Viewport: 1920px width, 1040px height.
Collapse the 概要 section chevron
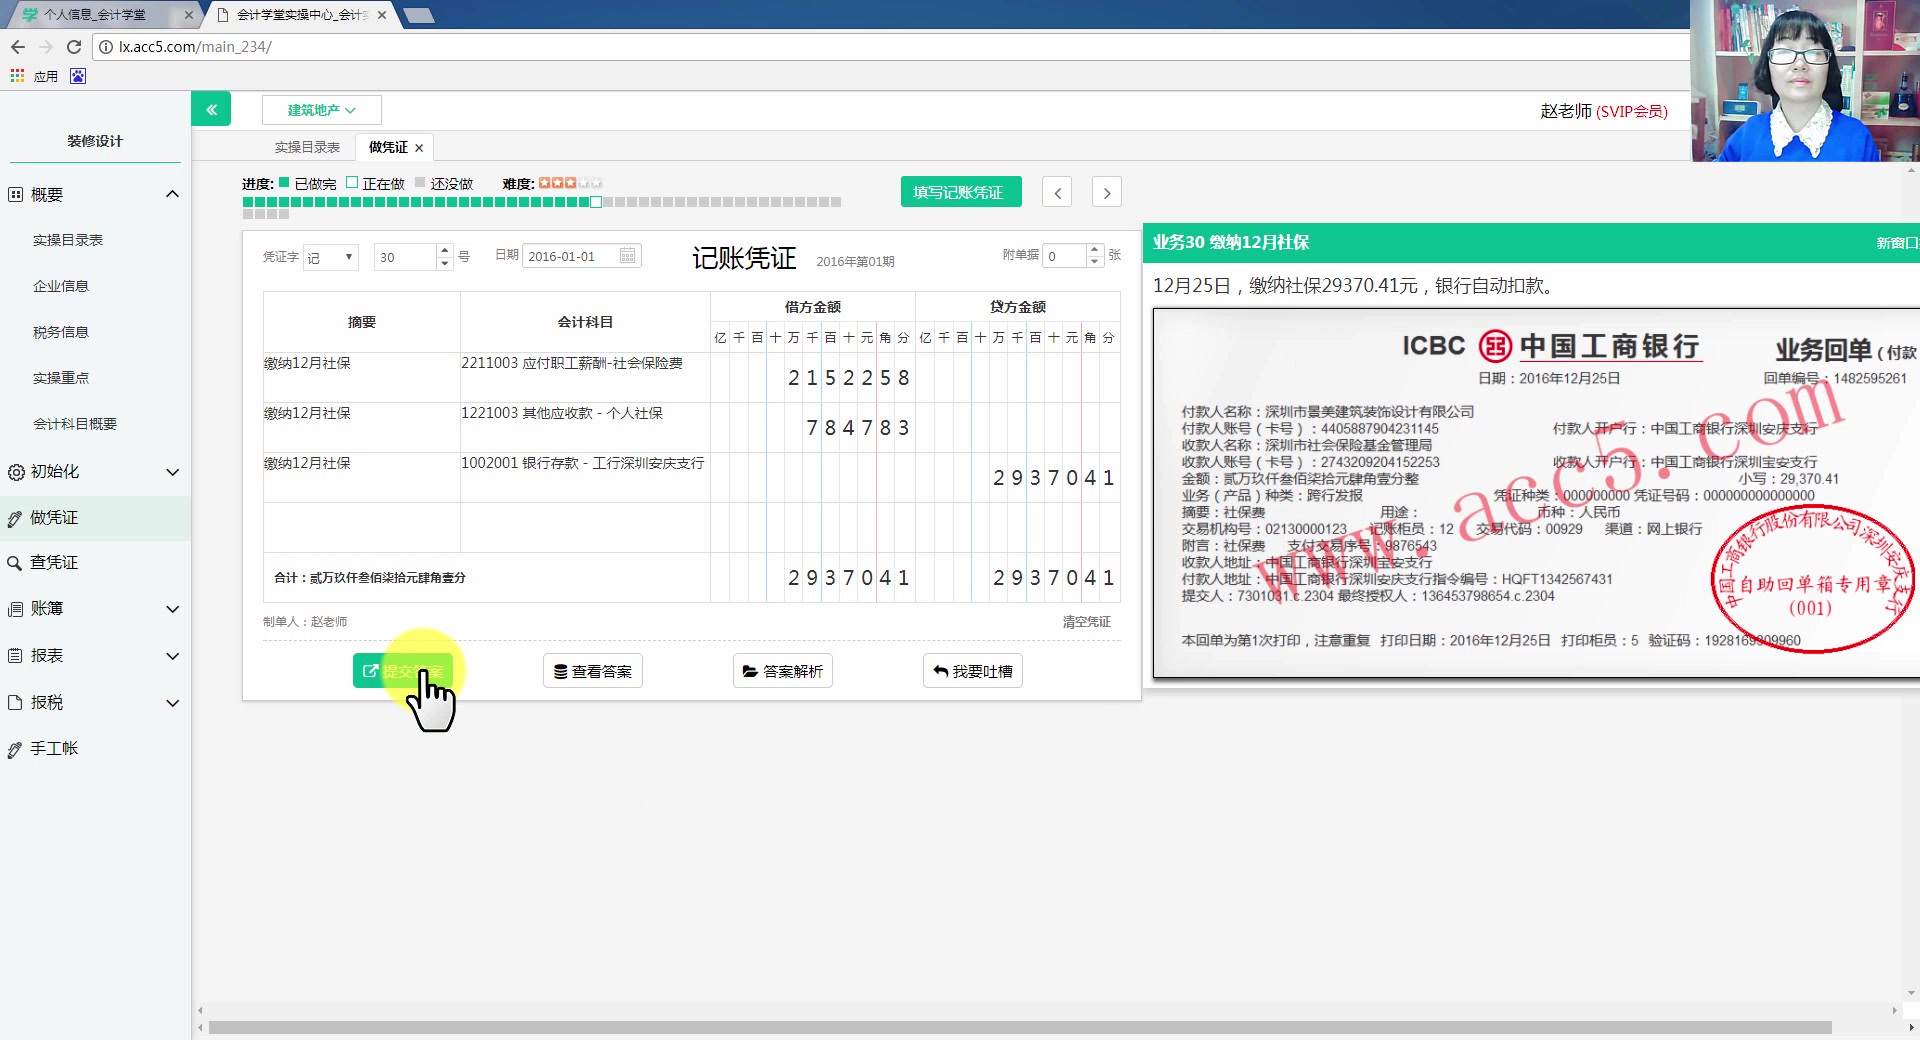[x=172, y=193]
